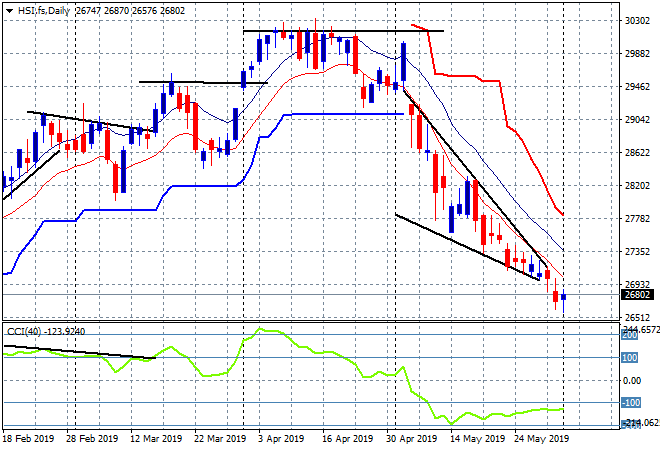Select the 26932 price axis label
This screenshot has height=450, width=660.
pyautogui.click(x=637, y=285)
